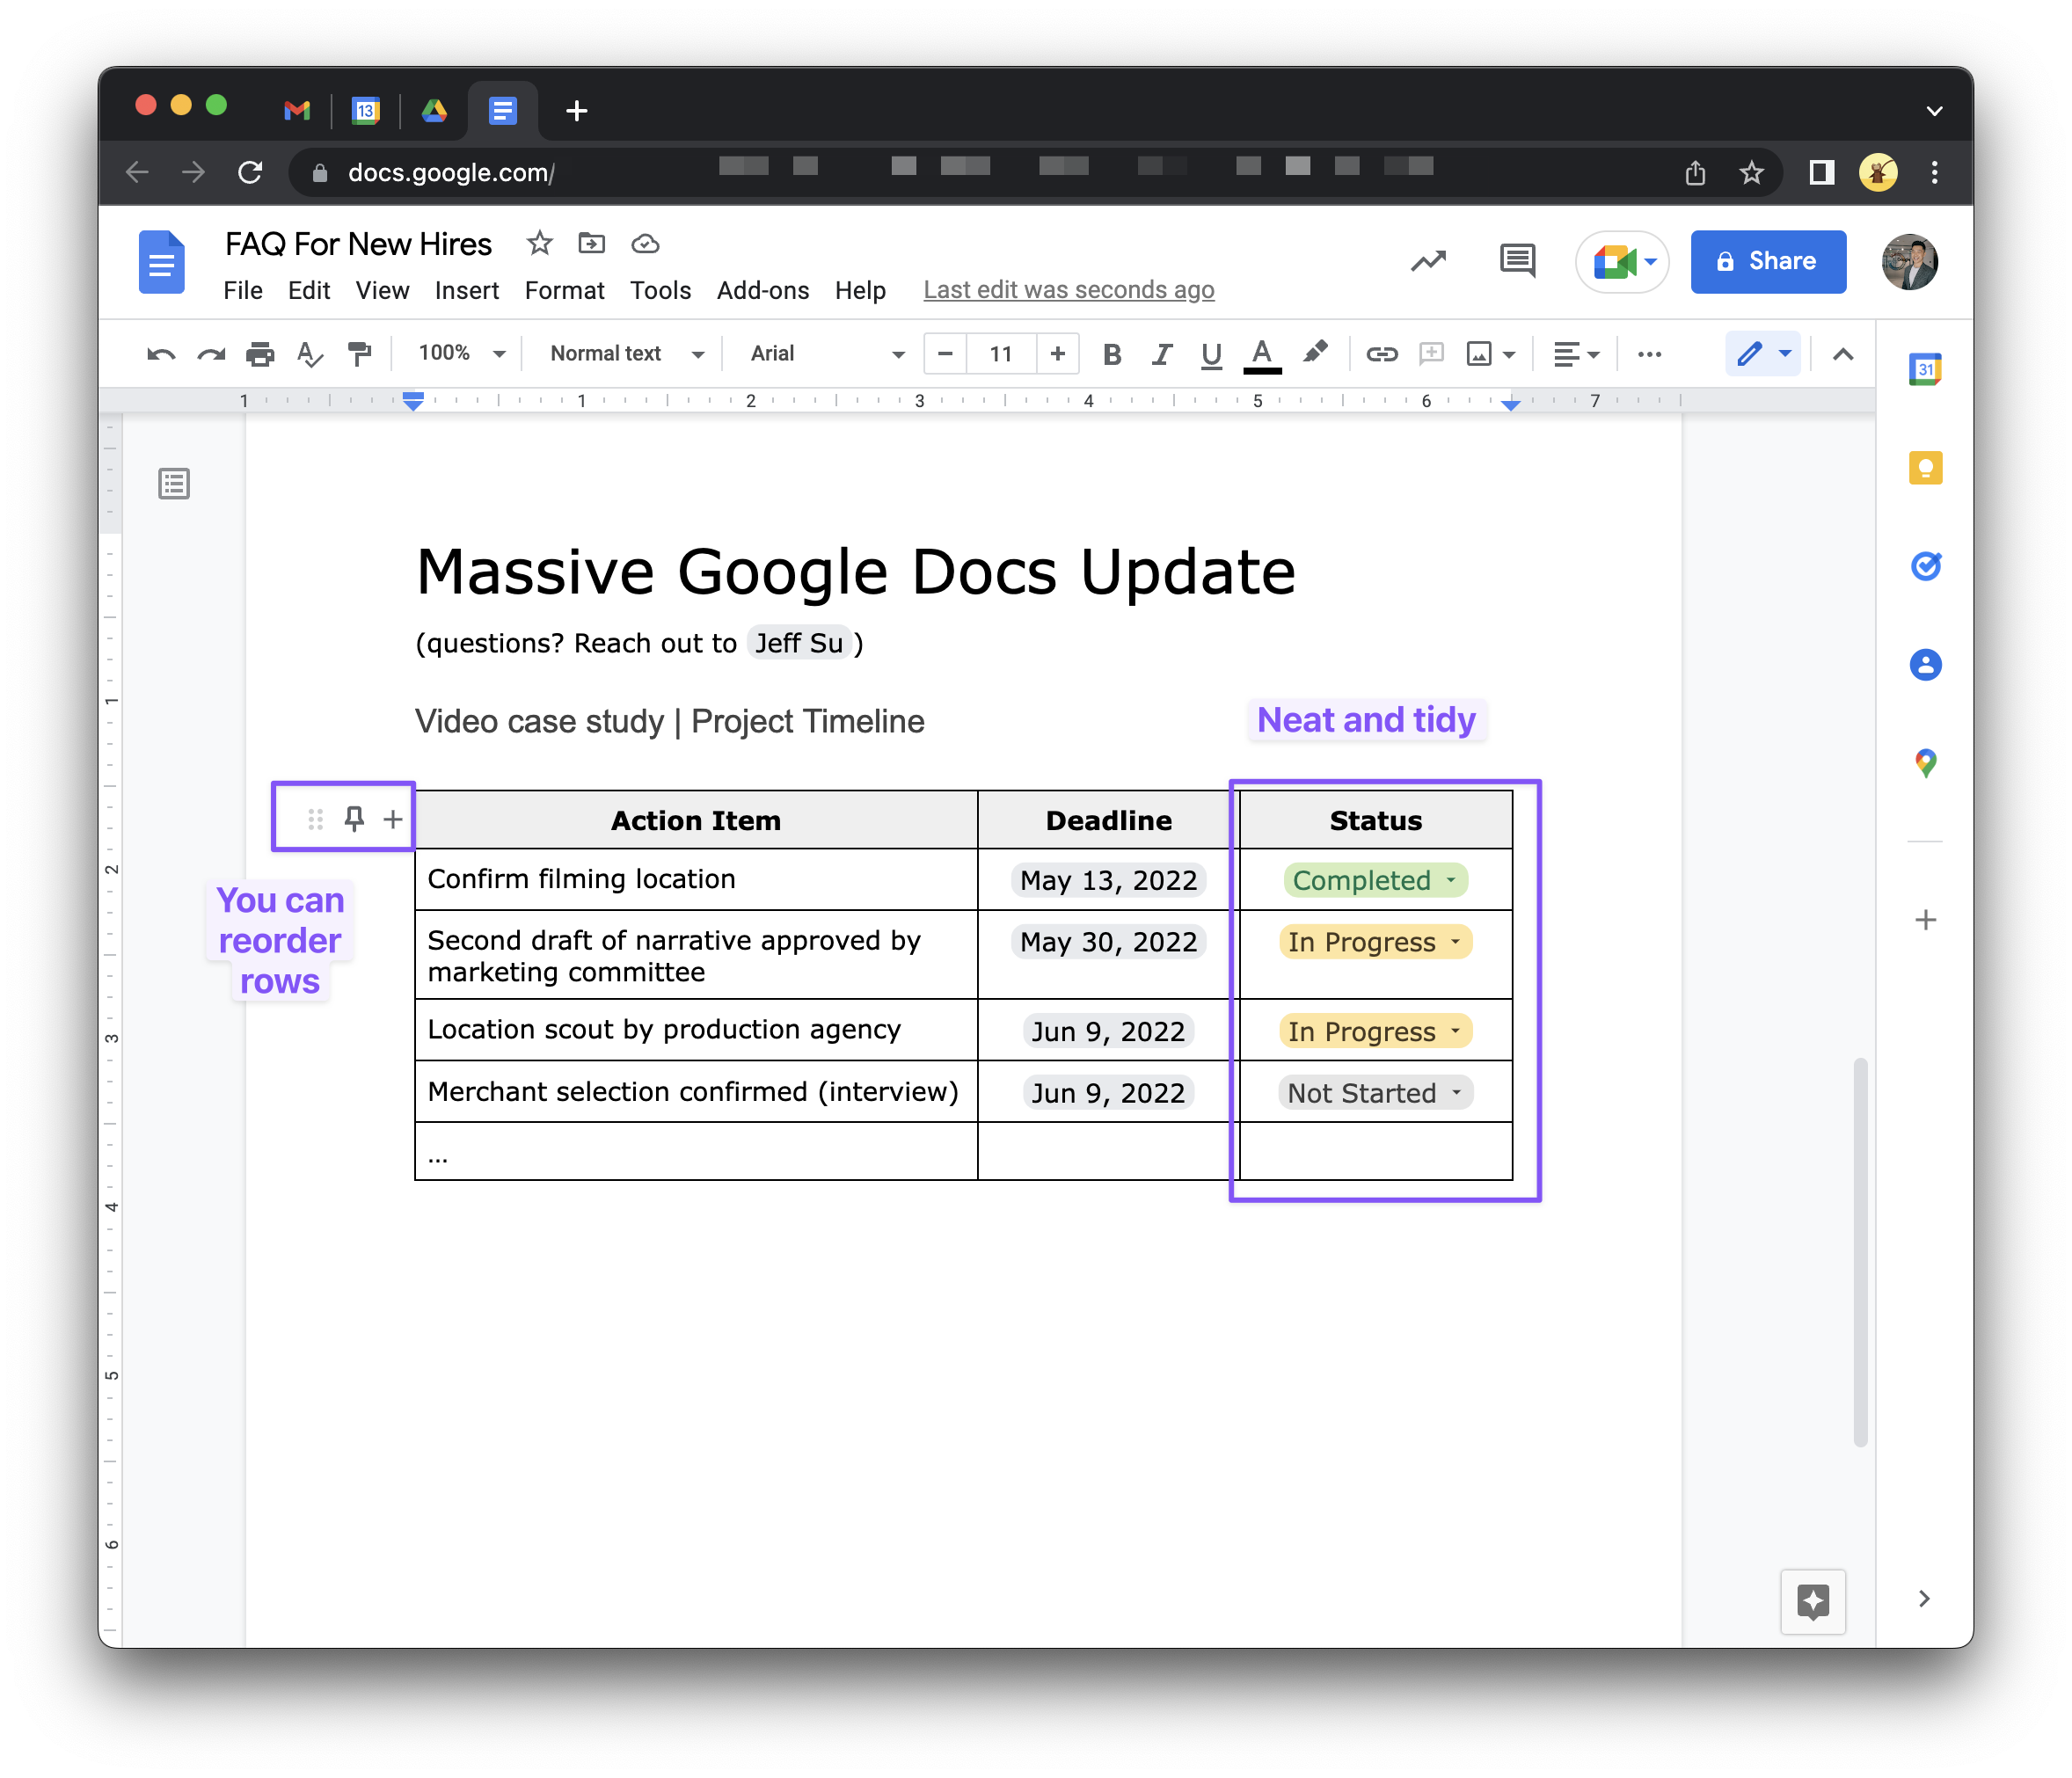
Task: Switch to the Google Drive pinned tab
Action: coord(434,110)
